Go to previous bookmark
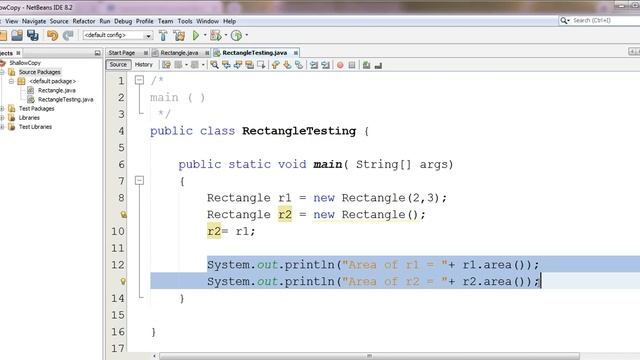The width and height of the screenshot is (640, 360). point(276,65)
